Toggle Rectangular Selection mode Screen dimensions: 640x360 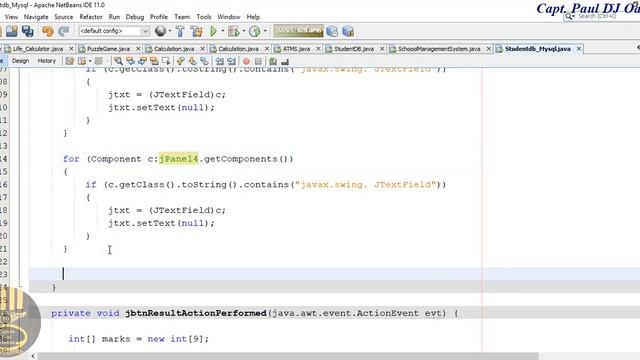point(166,61)
